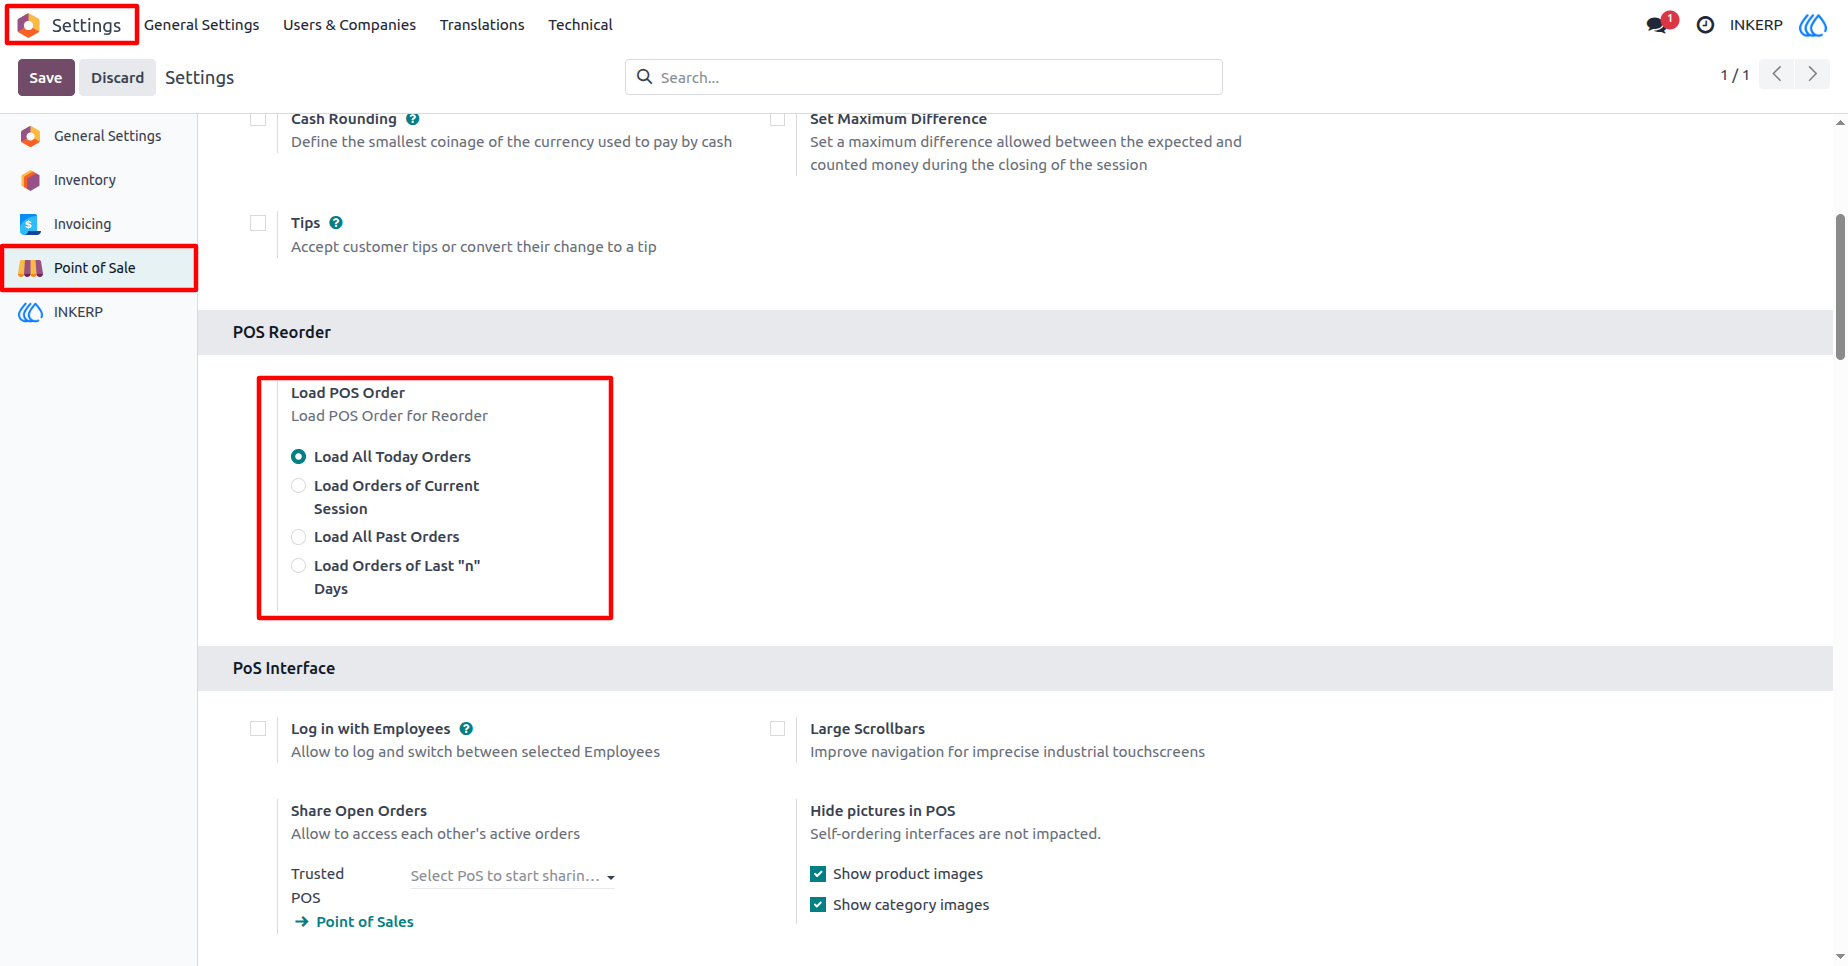
Task: Click the search magnifier icon
Action: click(x=645, y=77)
